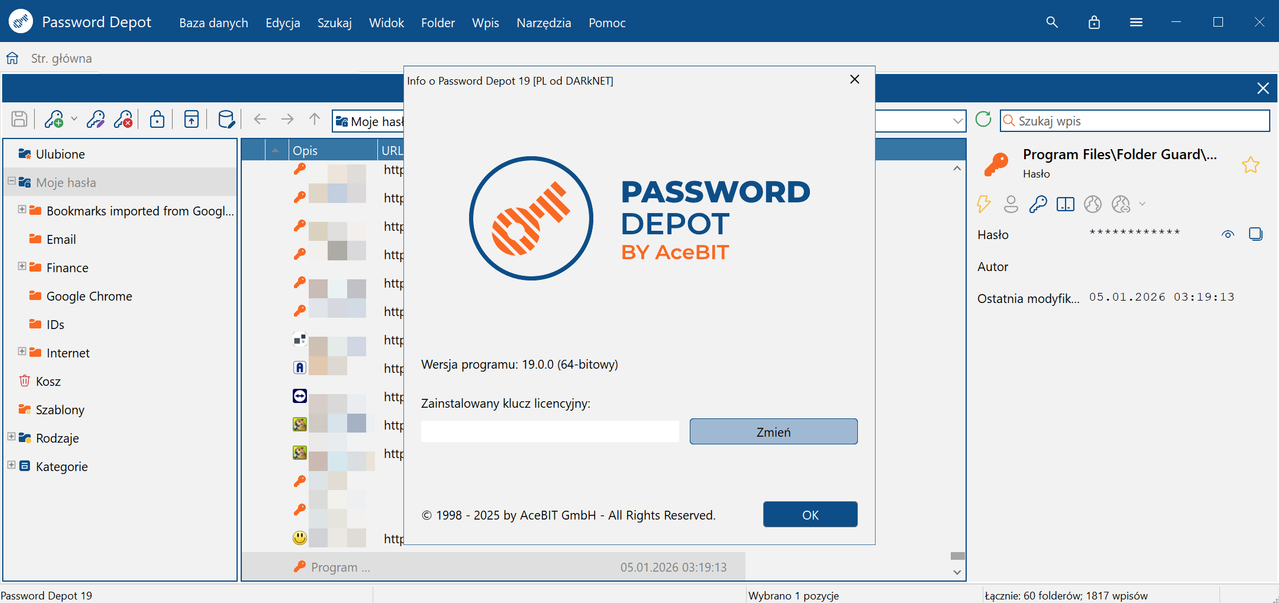Viewport: 1279px width, 603px height.
Task: Lock the database with the toolbar padlock icon
Action: 157,120
